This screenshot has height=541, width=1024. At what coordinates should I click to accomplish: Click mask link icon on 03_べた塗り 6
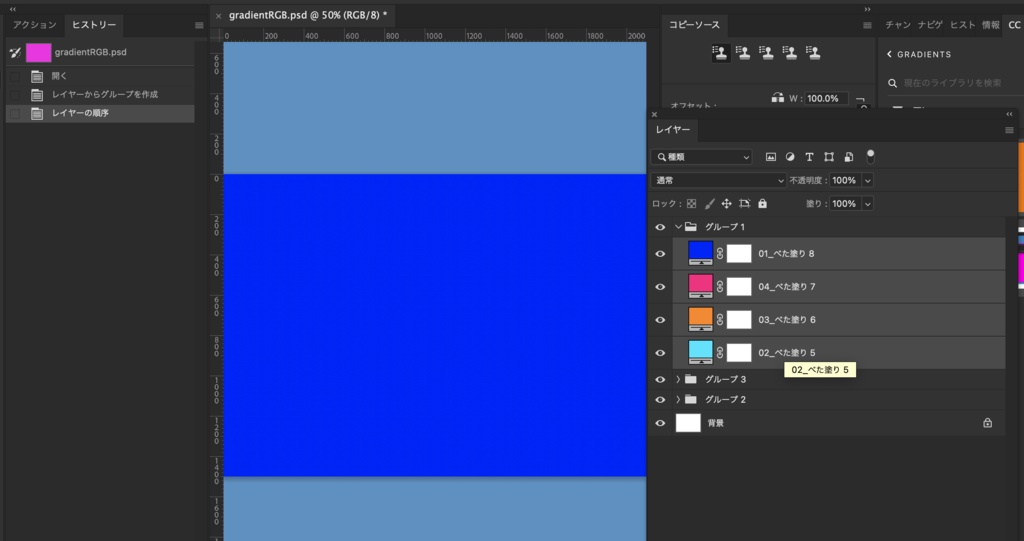(720, 320)
